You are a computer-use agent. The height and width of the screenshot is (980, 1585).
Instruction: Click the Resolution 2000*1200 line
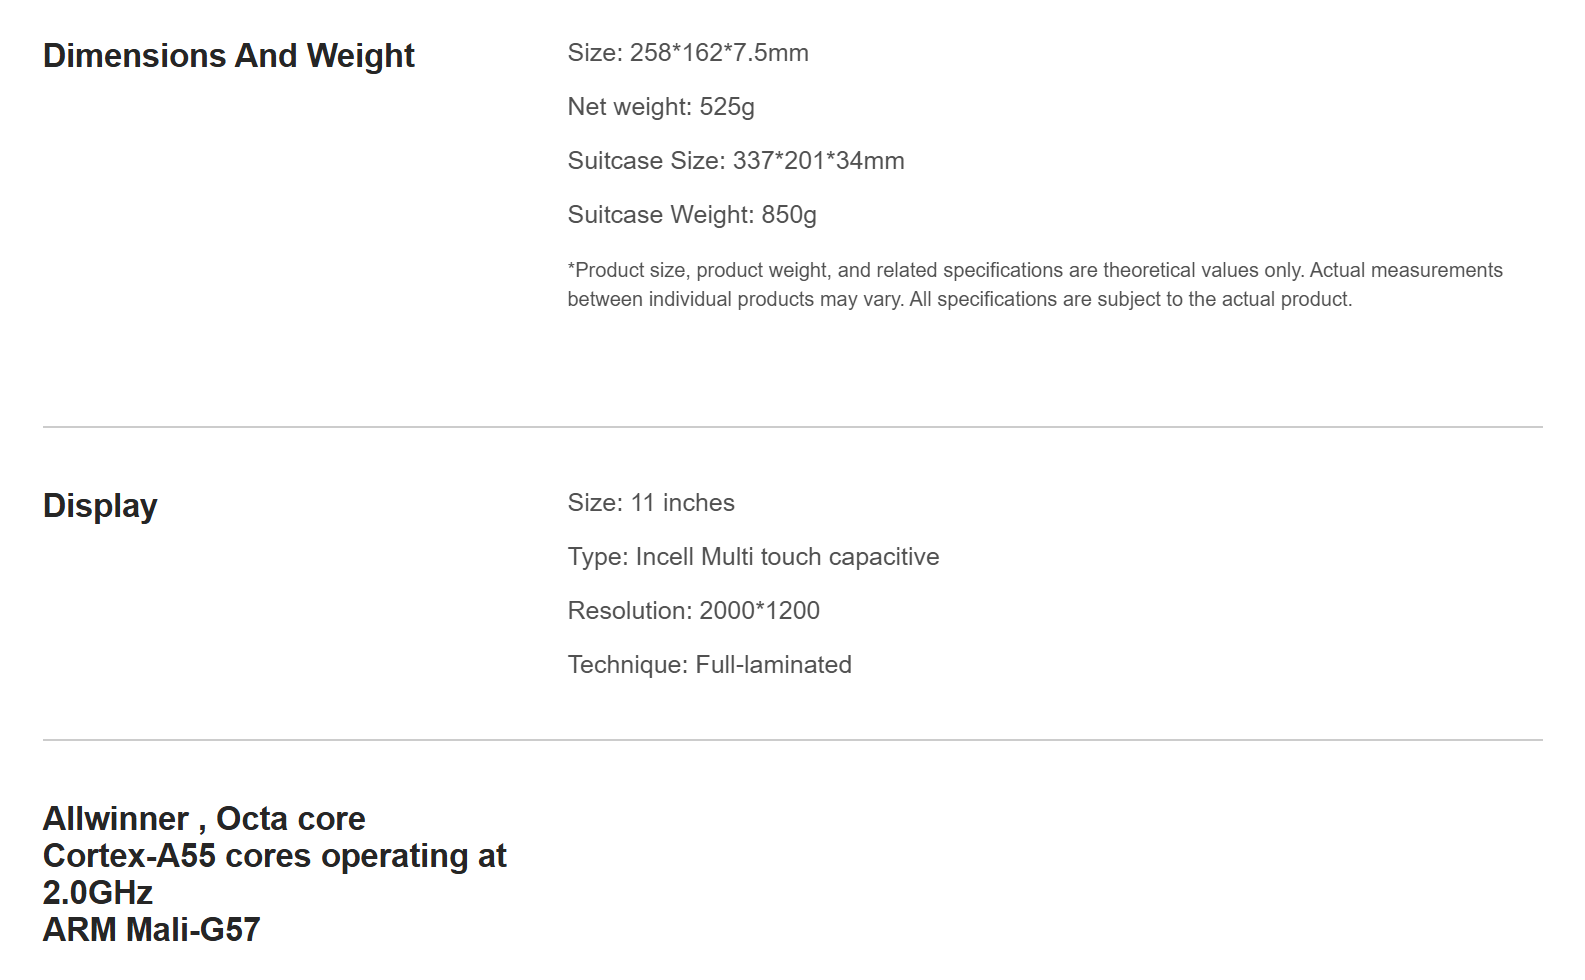pos(694,611)
